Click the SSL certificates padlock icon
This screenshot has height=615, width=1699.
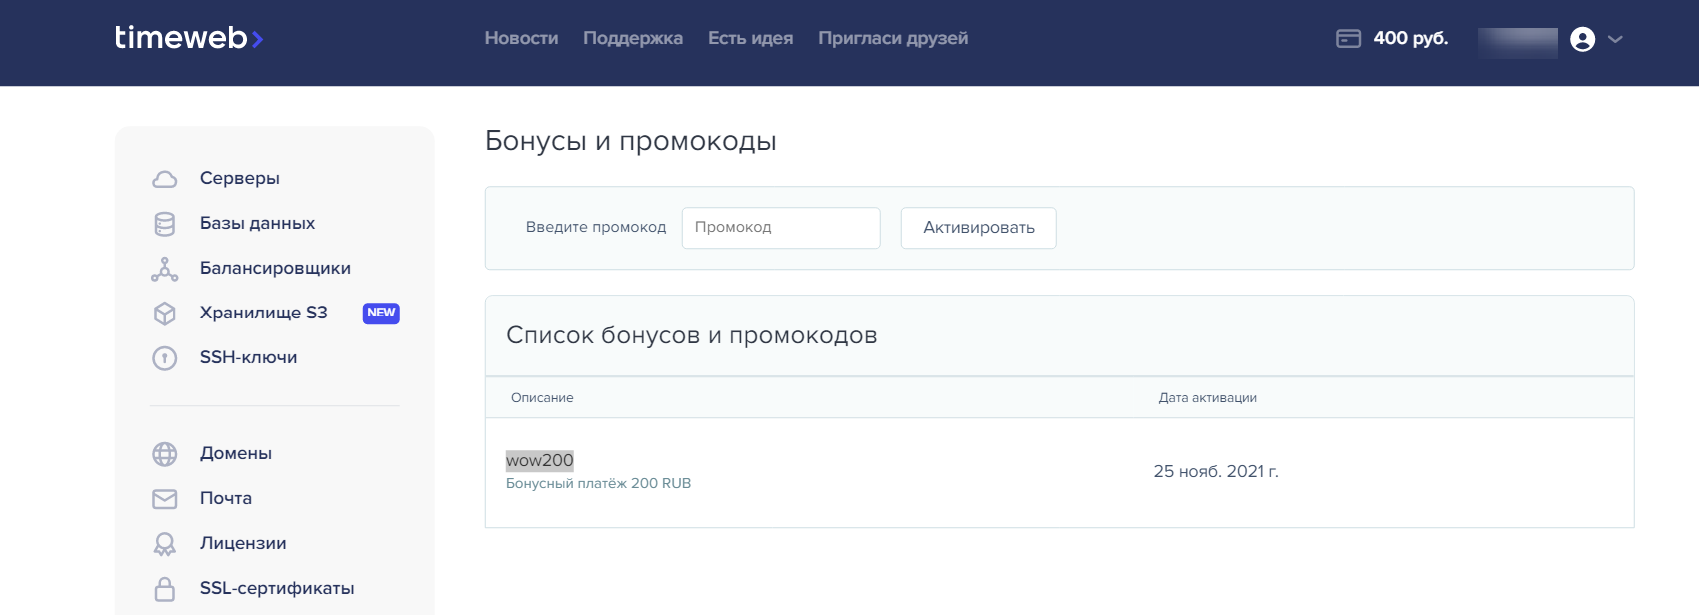(x=165, y=589)
